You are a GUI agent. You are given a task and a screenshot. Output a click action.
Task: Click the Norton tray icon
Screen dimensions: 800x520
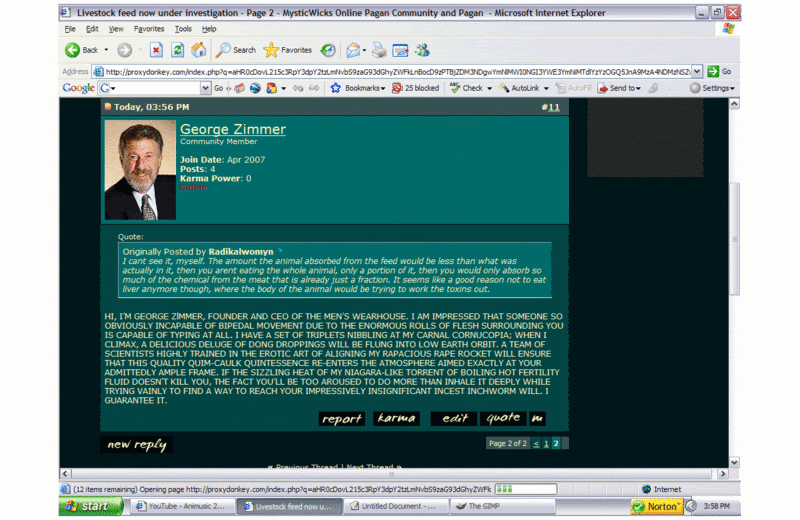coord(657,506)
